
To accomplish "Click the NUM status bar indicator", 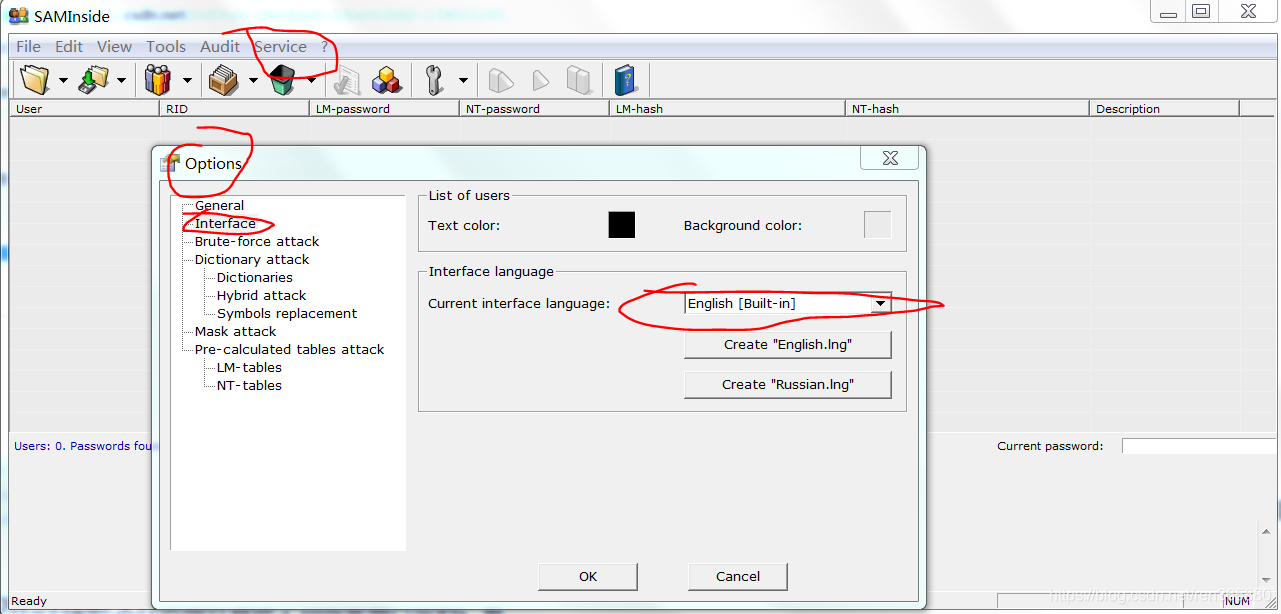I will [x=1237, y=601].
